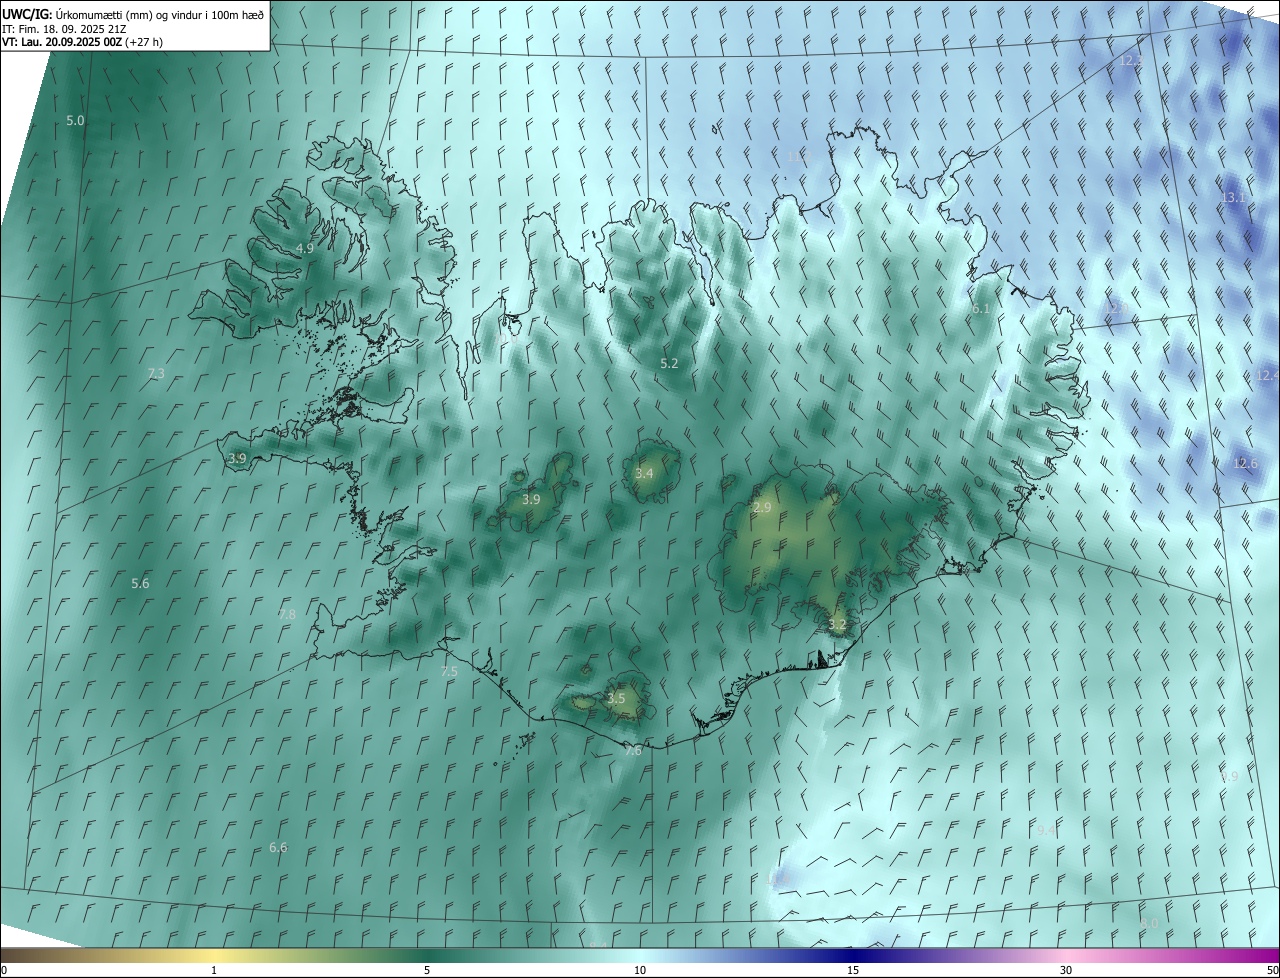This screenshot has width=1280, height=978.
Task: Click the '50' tick on the color scale
Action: 1273,970
